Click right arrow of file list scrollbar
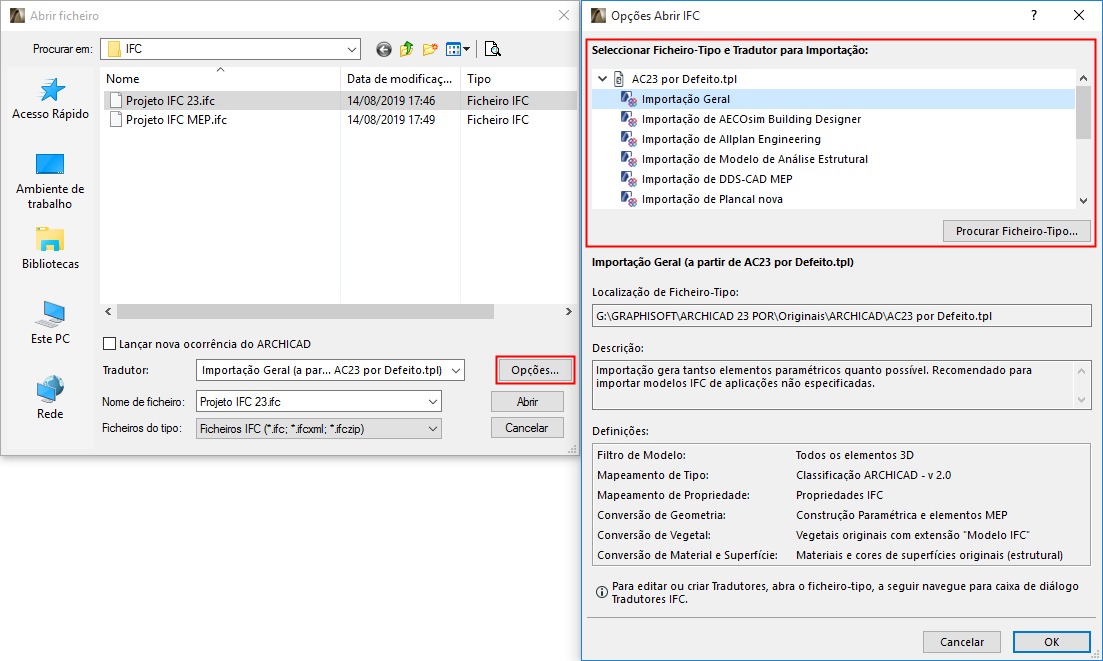This screenshot has width=1103, height=661. 568,312
